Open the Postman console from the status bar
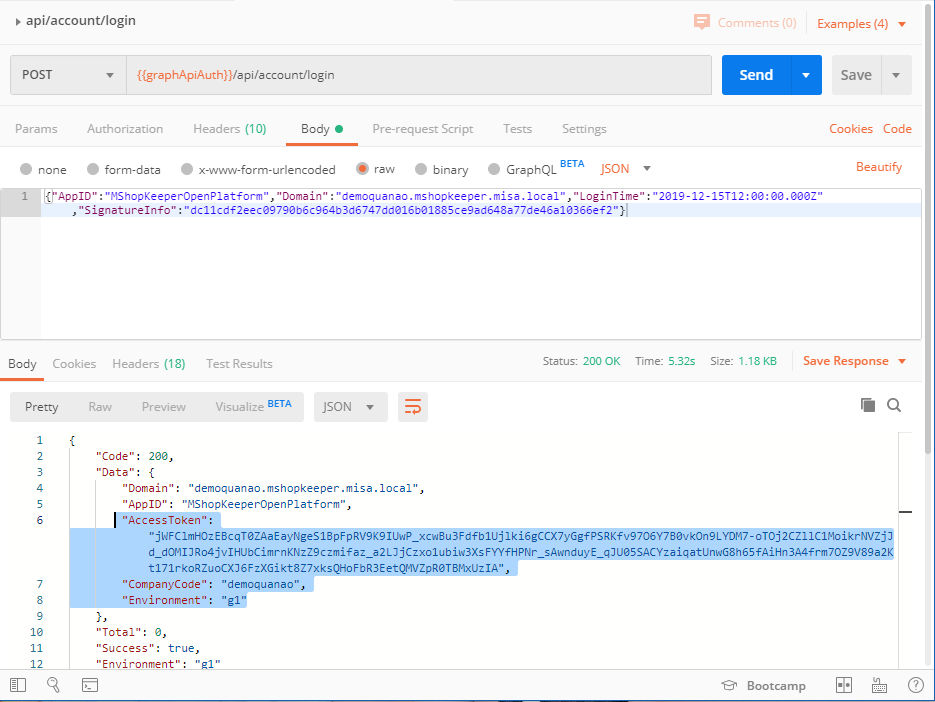Viewport: 935px width, 702px height. (x=89, y=685)
